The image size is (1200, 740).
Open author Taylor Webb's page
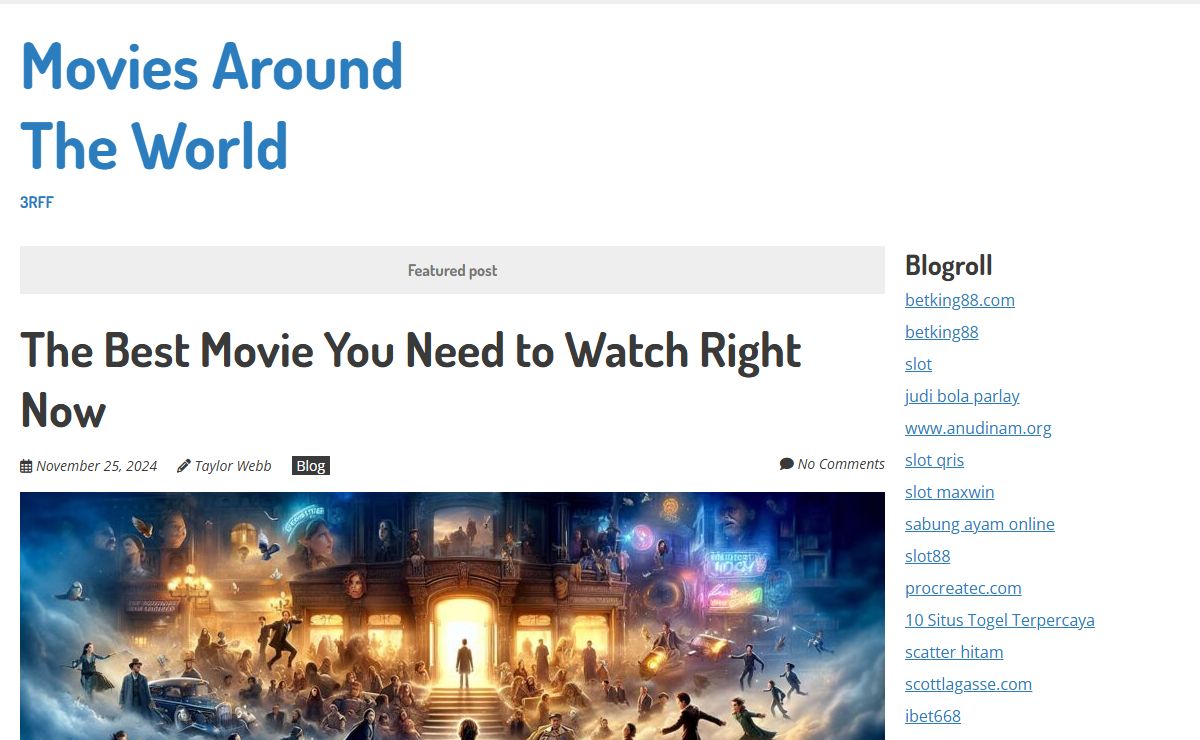[233, 466]
